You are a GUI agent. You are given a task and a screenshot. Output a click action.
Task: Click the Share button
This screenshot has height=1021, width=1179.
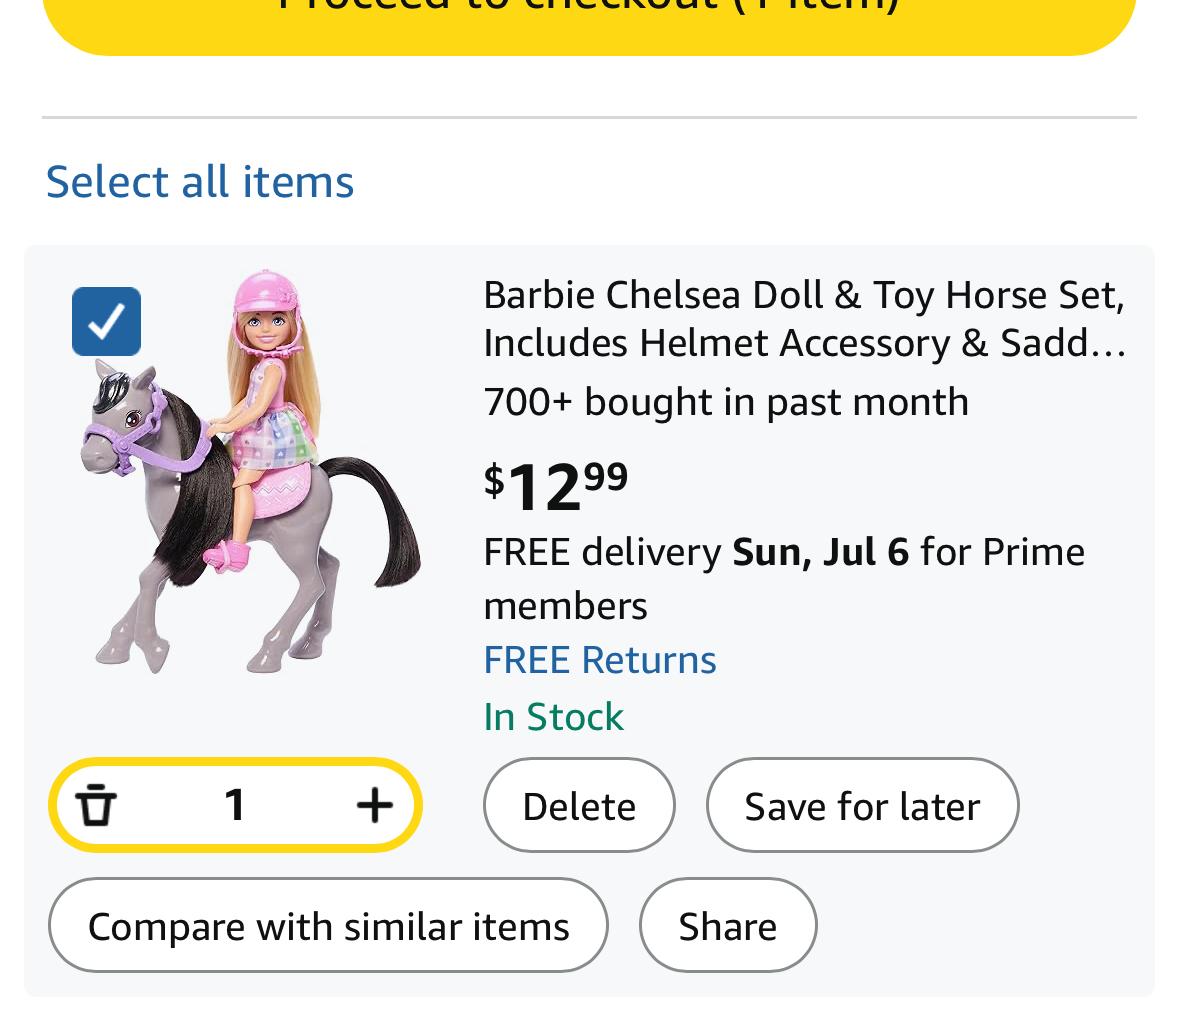coord(727,926)
